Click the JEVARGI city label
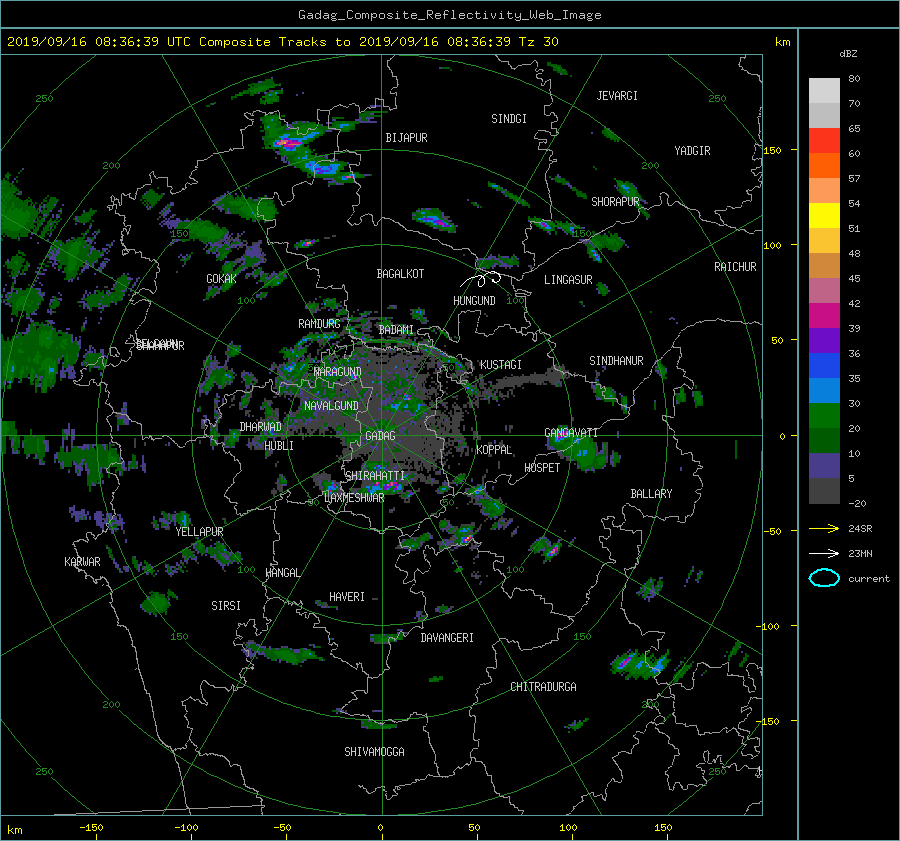The image size is (900, 841). (x=617, y=96)
